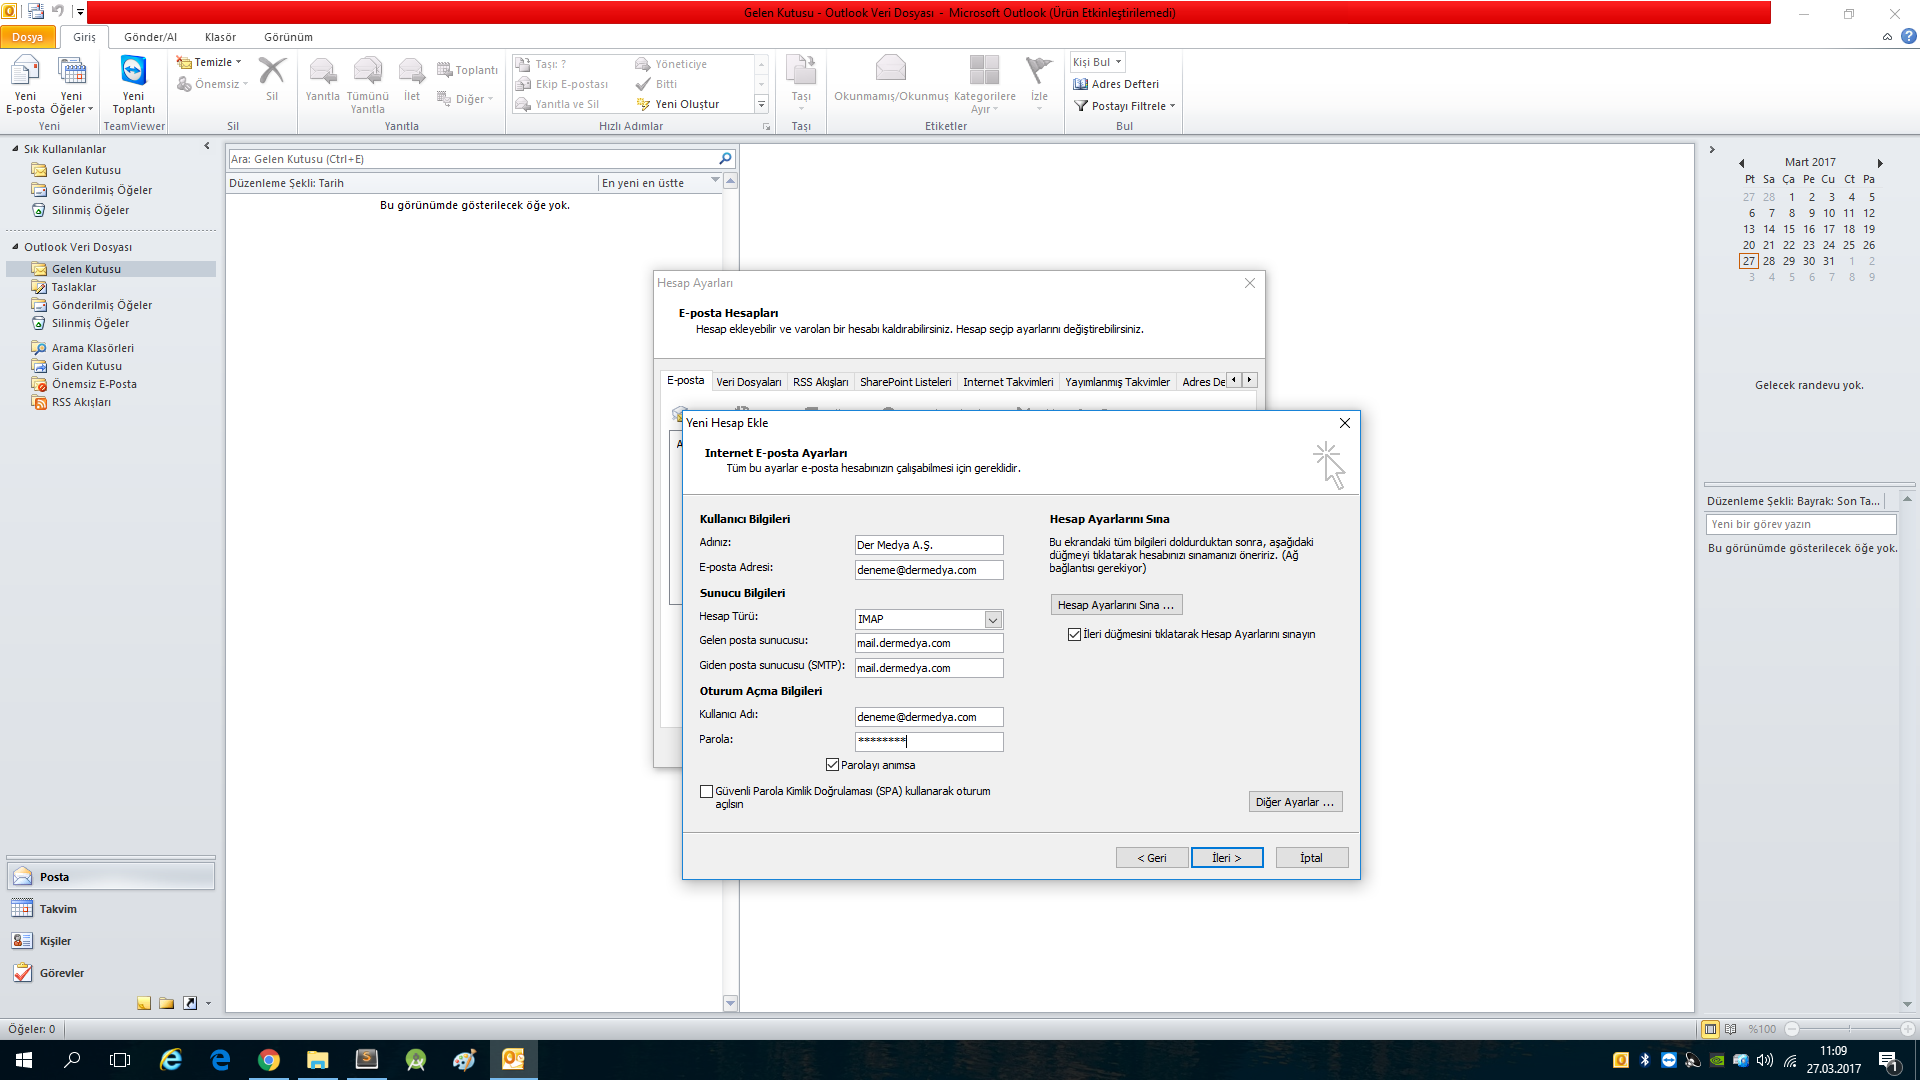Switch to Görünüm ribbon tab
The height and width of the screenshot is (1080, 1920).
point(288,37)
